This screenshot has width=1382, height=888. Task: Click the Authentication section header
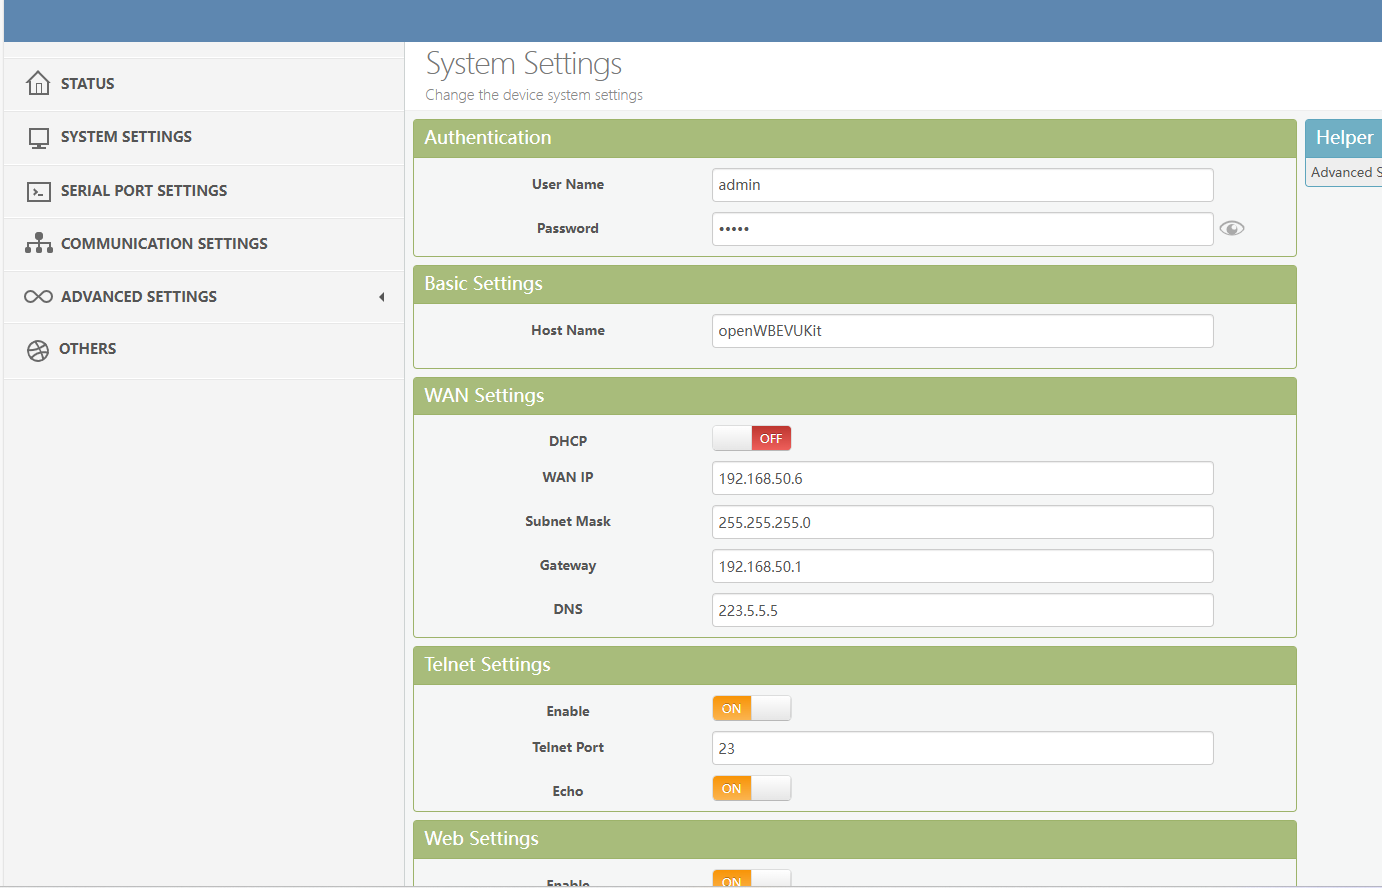[x=855, y=138]
